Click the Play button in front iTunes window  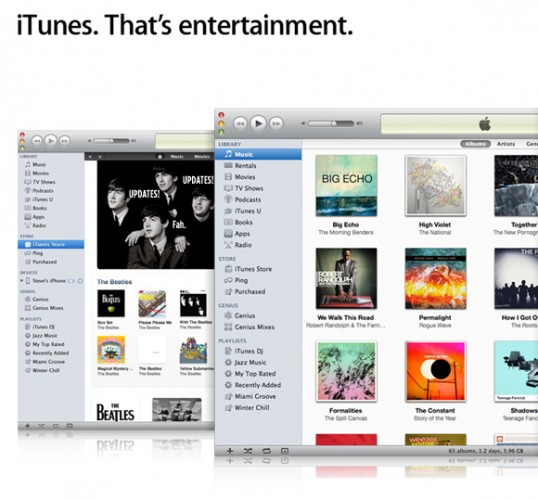[x=258, y=123]
